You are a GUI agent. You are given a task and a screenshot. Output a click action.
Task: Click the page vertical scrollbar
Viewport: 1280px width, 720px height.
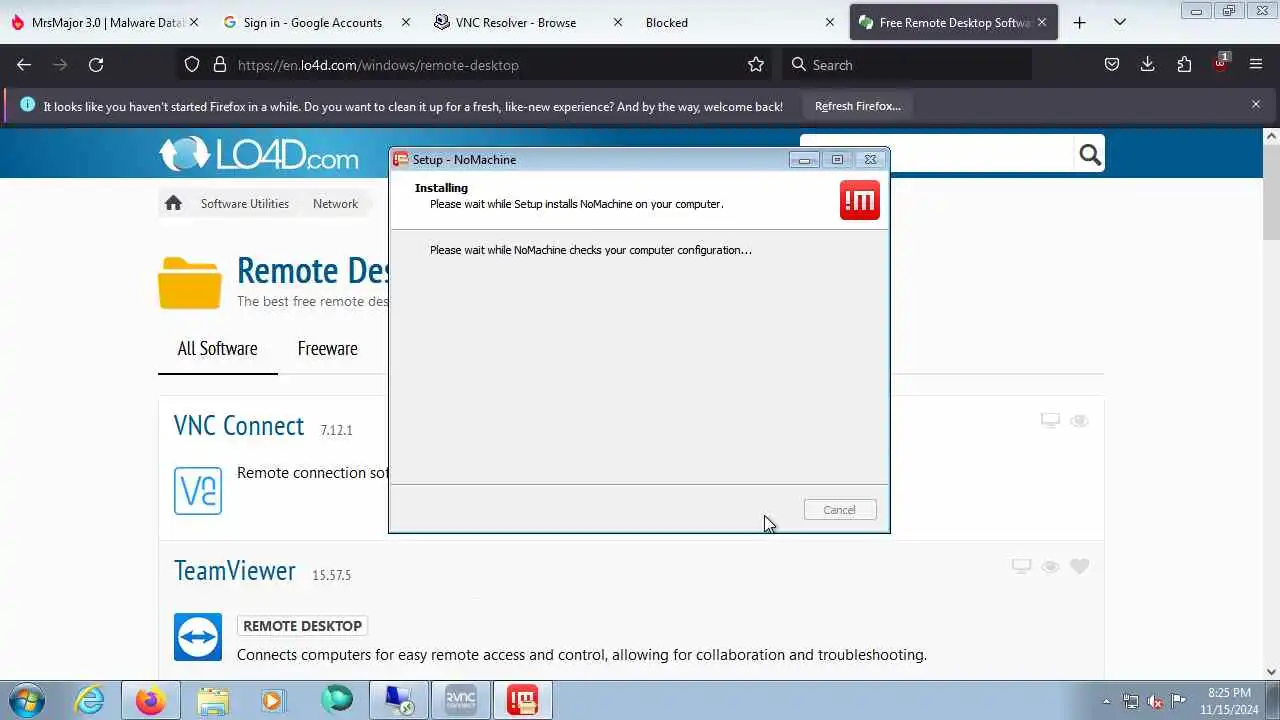[1271, 190]
